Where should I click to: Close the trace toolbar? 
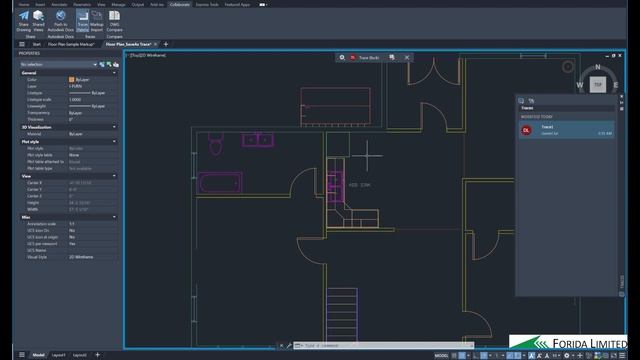click(407, 58)
